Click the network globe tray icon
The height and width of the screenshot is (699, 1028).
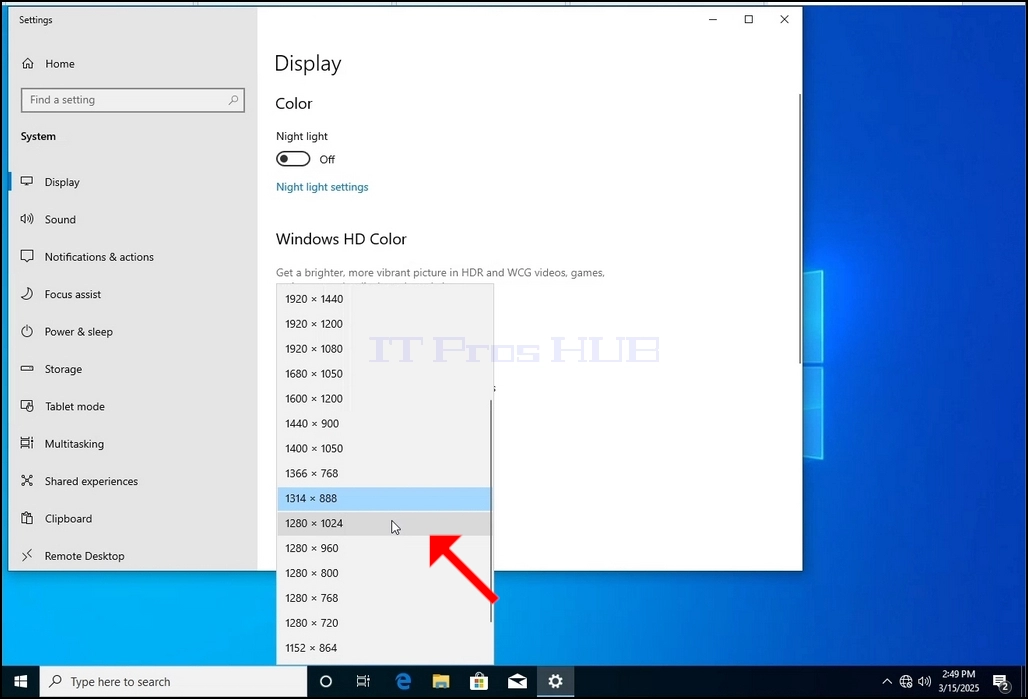(905, 682)
